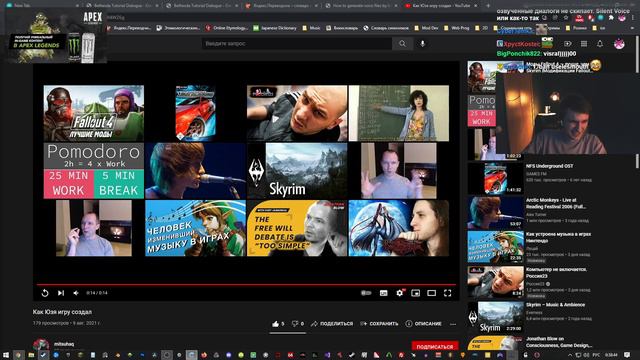Start voice search with microphone icon

[x=423, y=43]
